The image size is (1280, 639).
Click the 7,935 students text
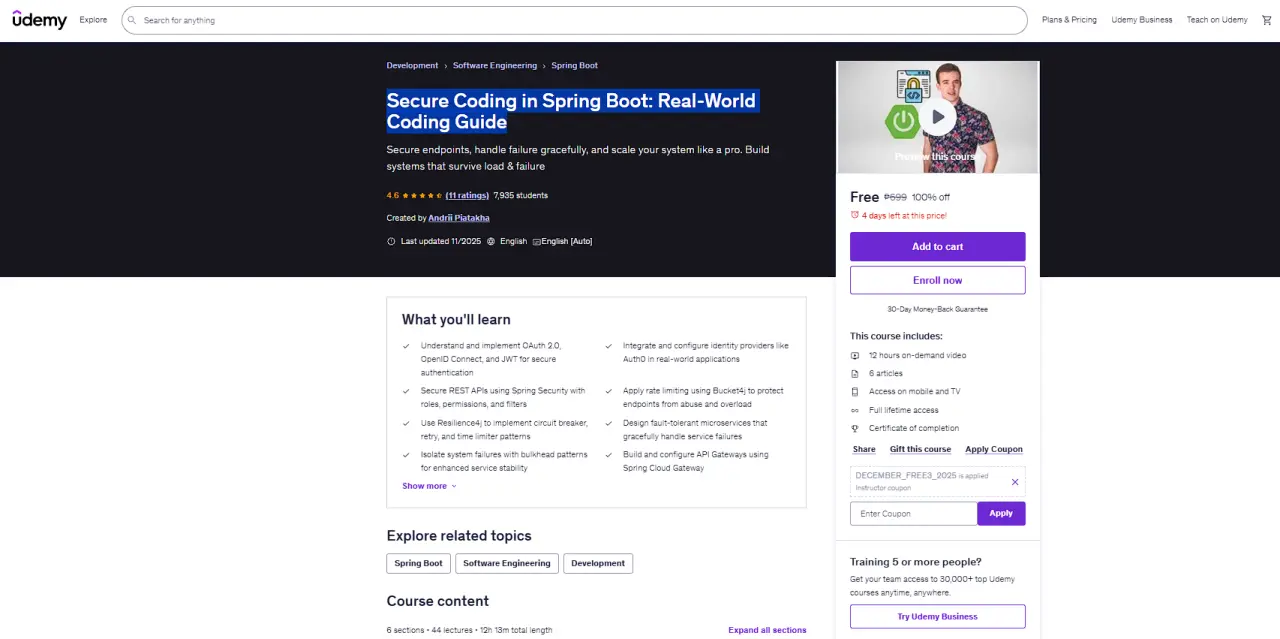[x=521, y=196]
